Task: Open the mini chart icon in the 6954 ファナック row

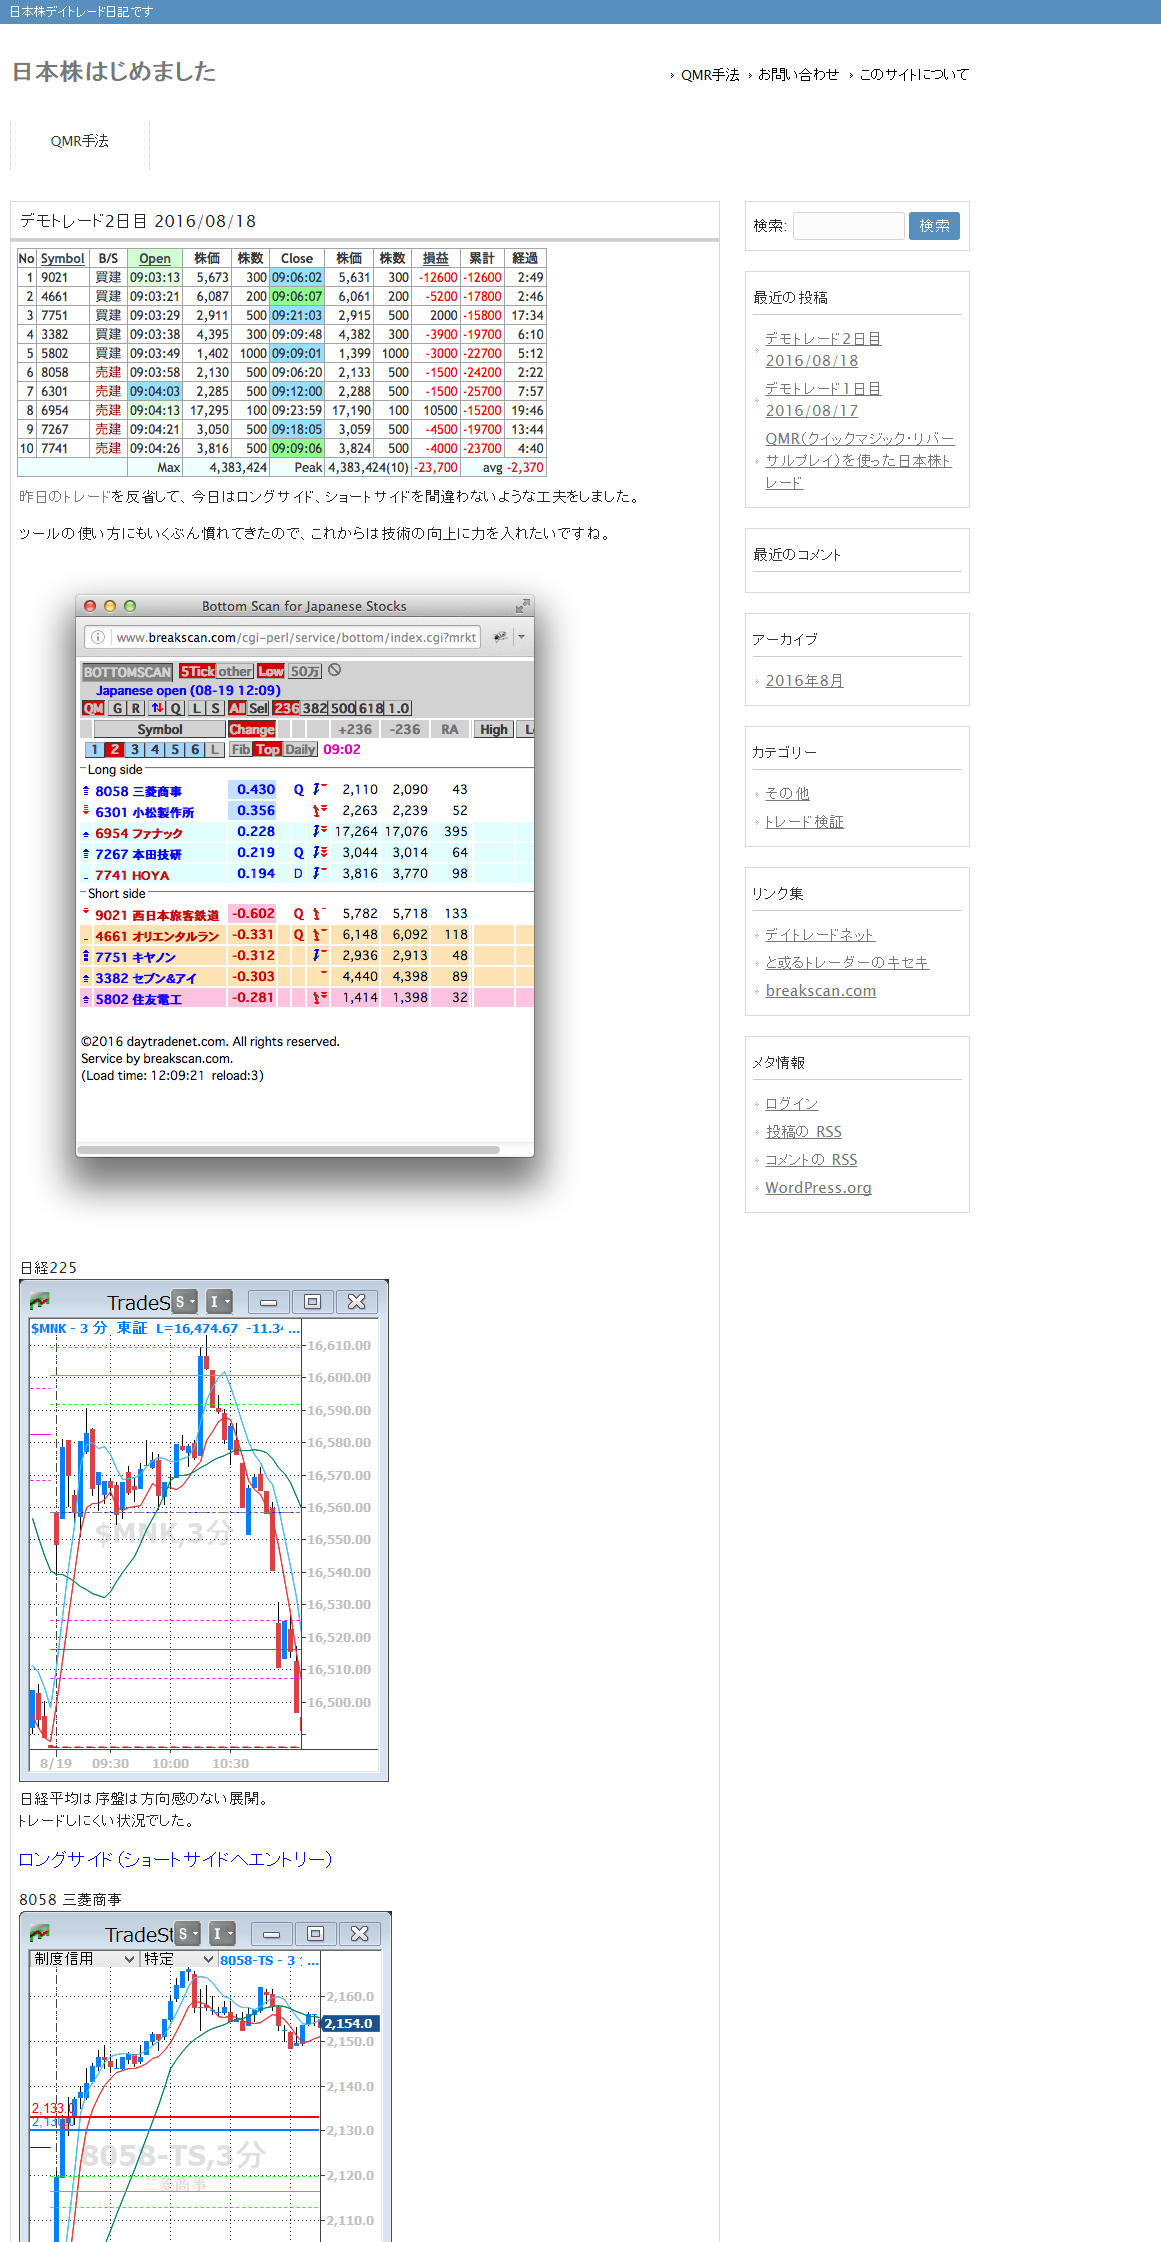Action: [x=320, y=831]
